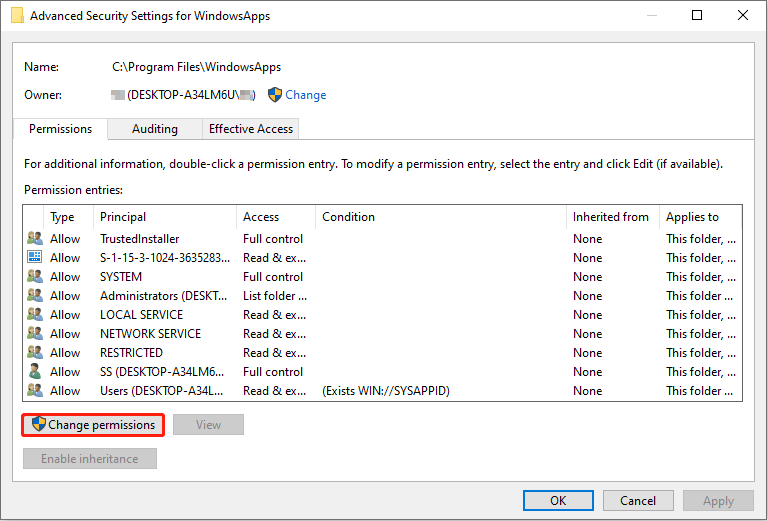
Task: Click the NETWORK SERVICE row's group icon
Action: tap(35, 333)
